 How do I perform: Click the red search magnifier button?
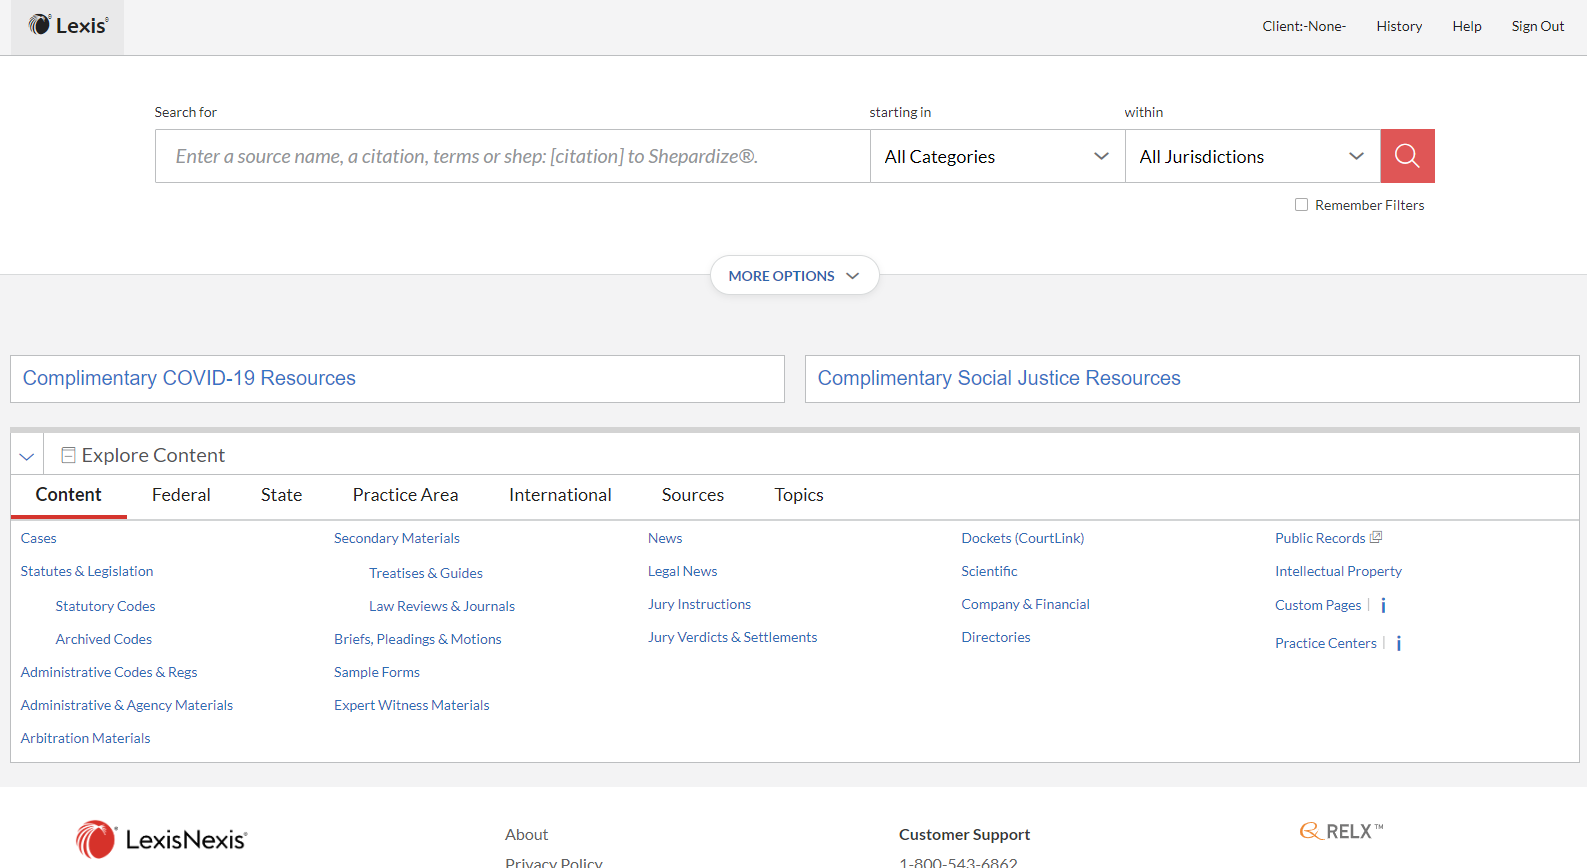pos(1407,156)
